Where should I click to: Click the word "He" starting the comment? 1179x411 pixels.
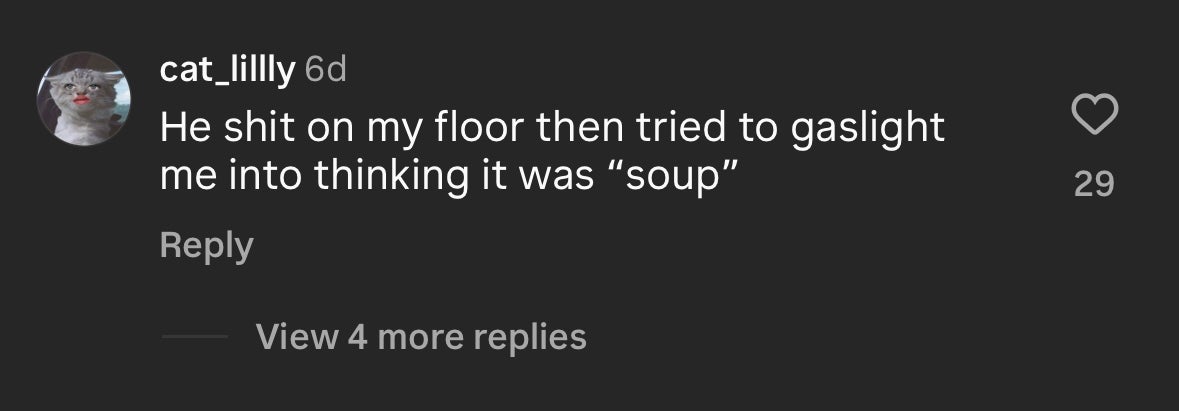pos(182,128)
